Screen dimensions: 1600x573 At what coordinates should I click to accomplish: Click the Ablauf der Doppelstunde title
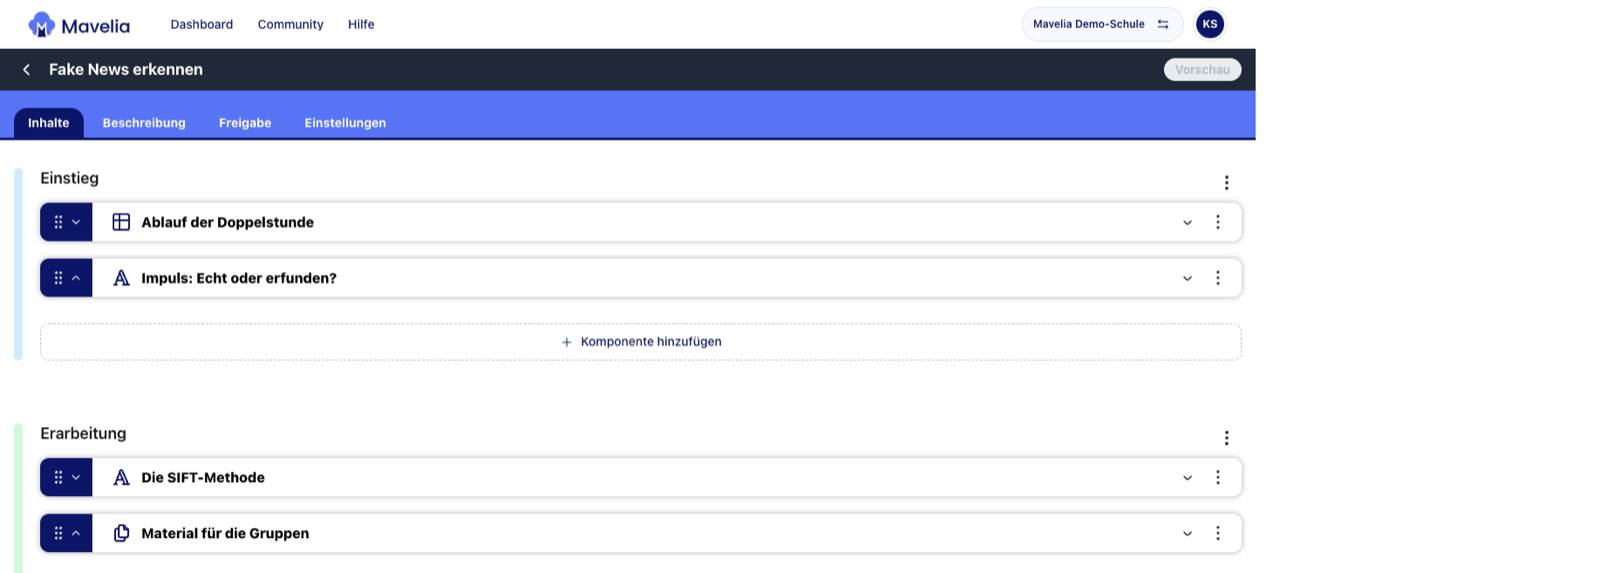(x=227, y=222)
